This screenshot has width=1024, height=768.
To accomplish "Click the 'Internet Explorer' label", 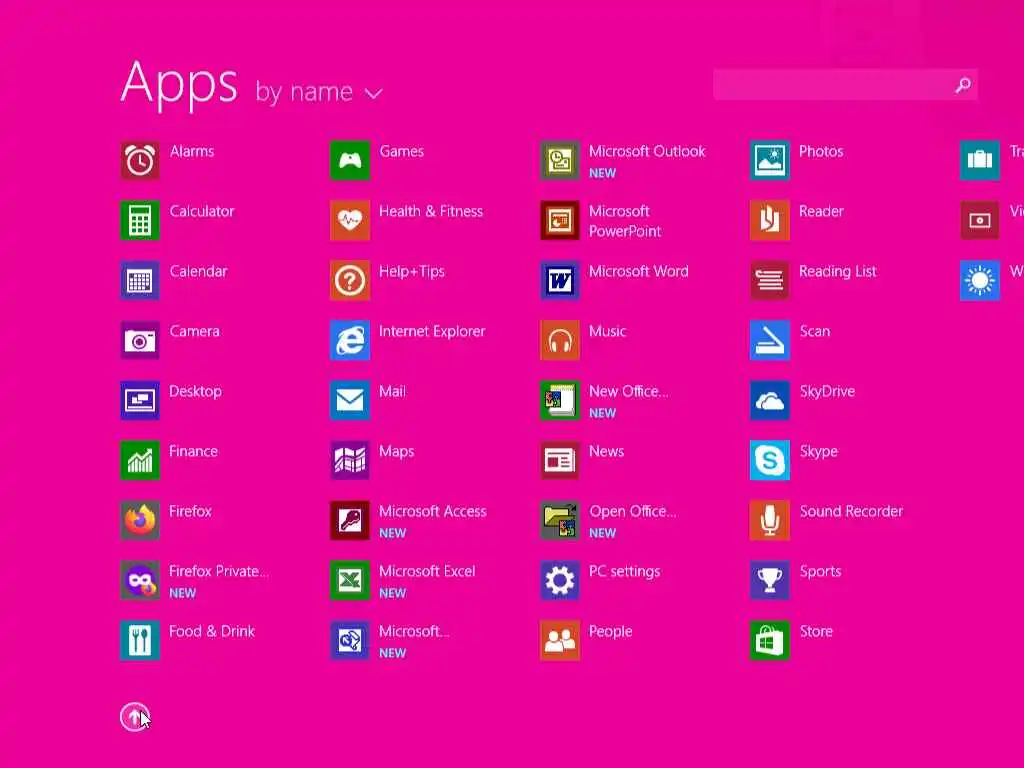I will click(432, 331).
